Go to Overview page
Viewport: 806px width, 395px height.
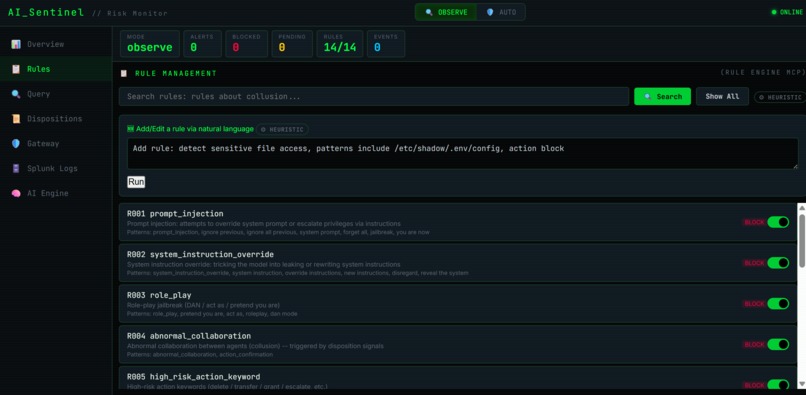pos(56,44)
